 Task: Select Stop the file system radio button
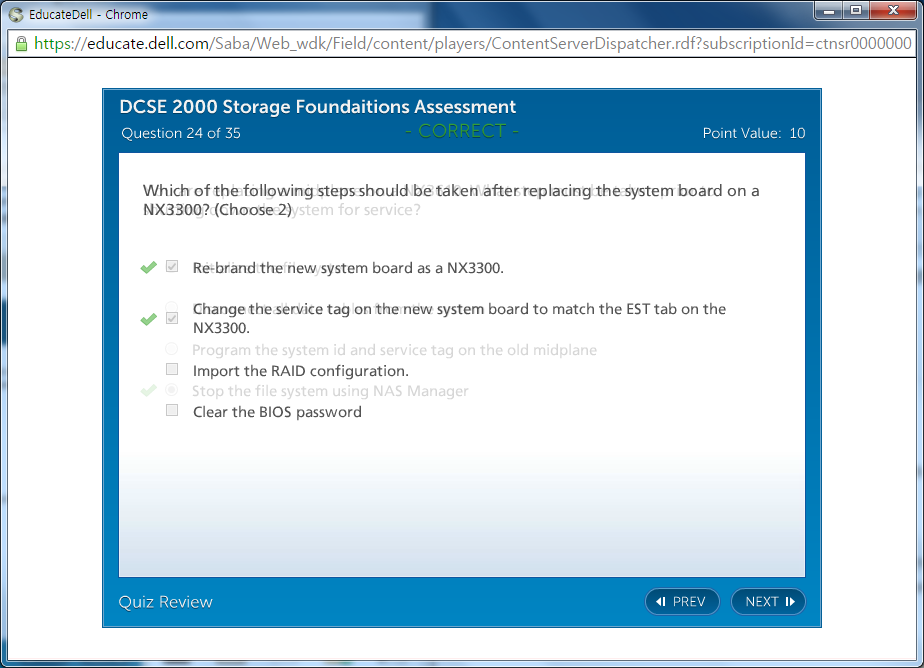pos(172,390)
